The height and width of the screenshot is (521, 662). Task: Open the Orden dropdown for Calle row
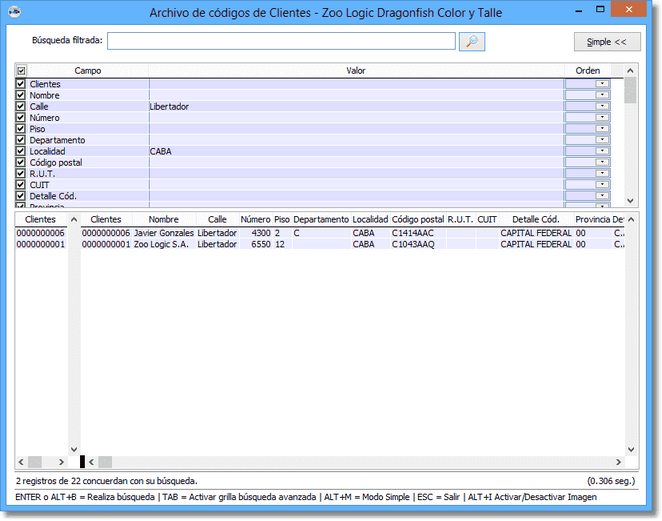tap(602, 106)
